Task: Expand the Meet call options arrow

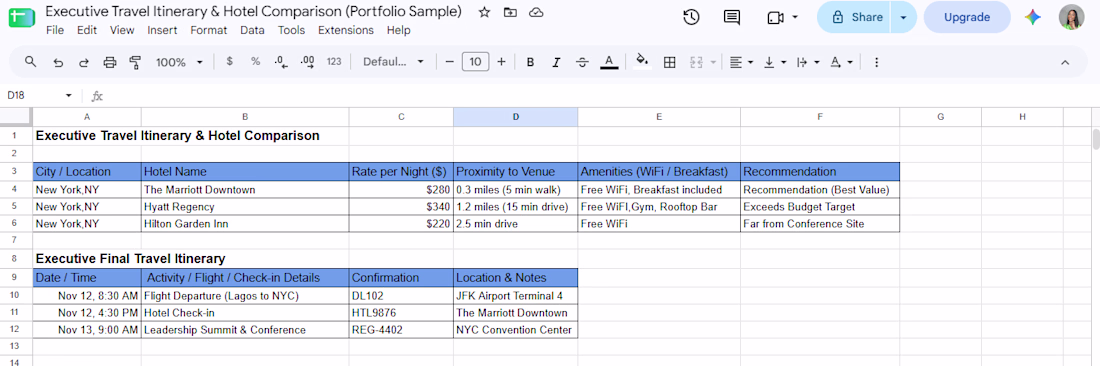Action: [x=795, y=18]
